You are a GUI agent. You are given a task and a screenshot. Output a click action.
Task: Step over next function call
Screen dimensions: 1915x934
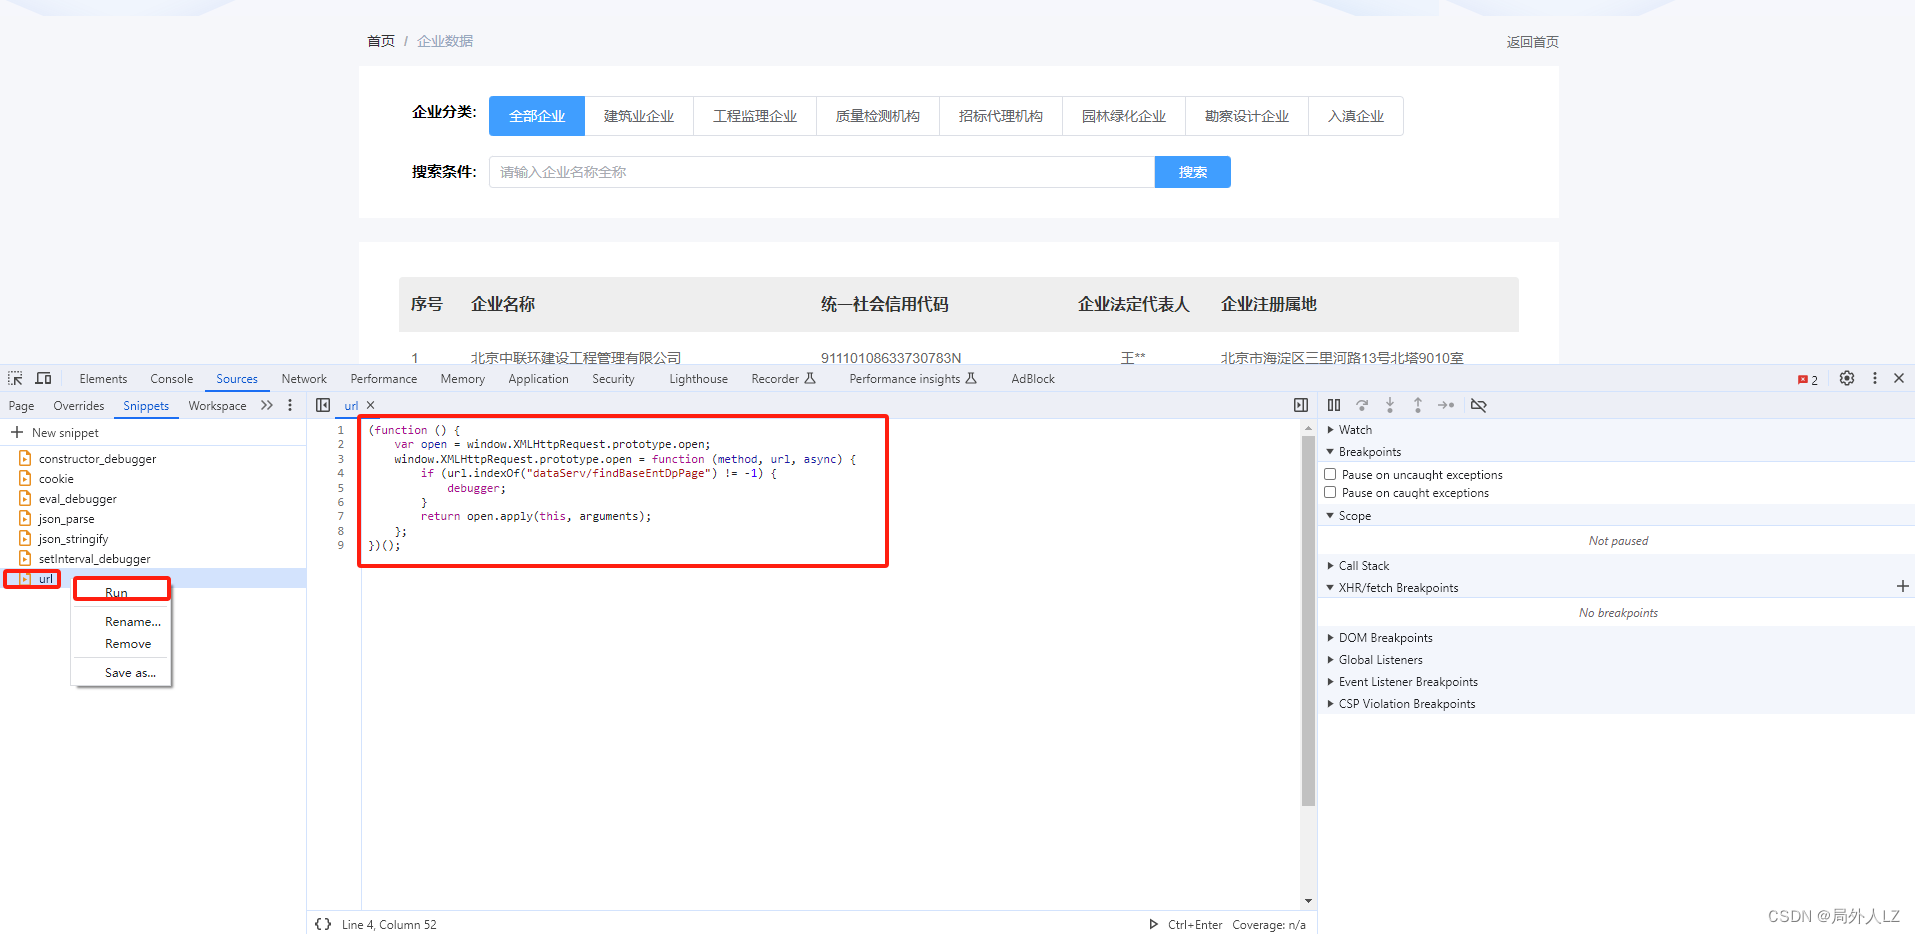click(x=1362, y=405)
